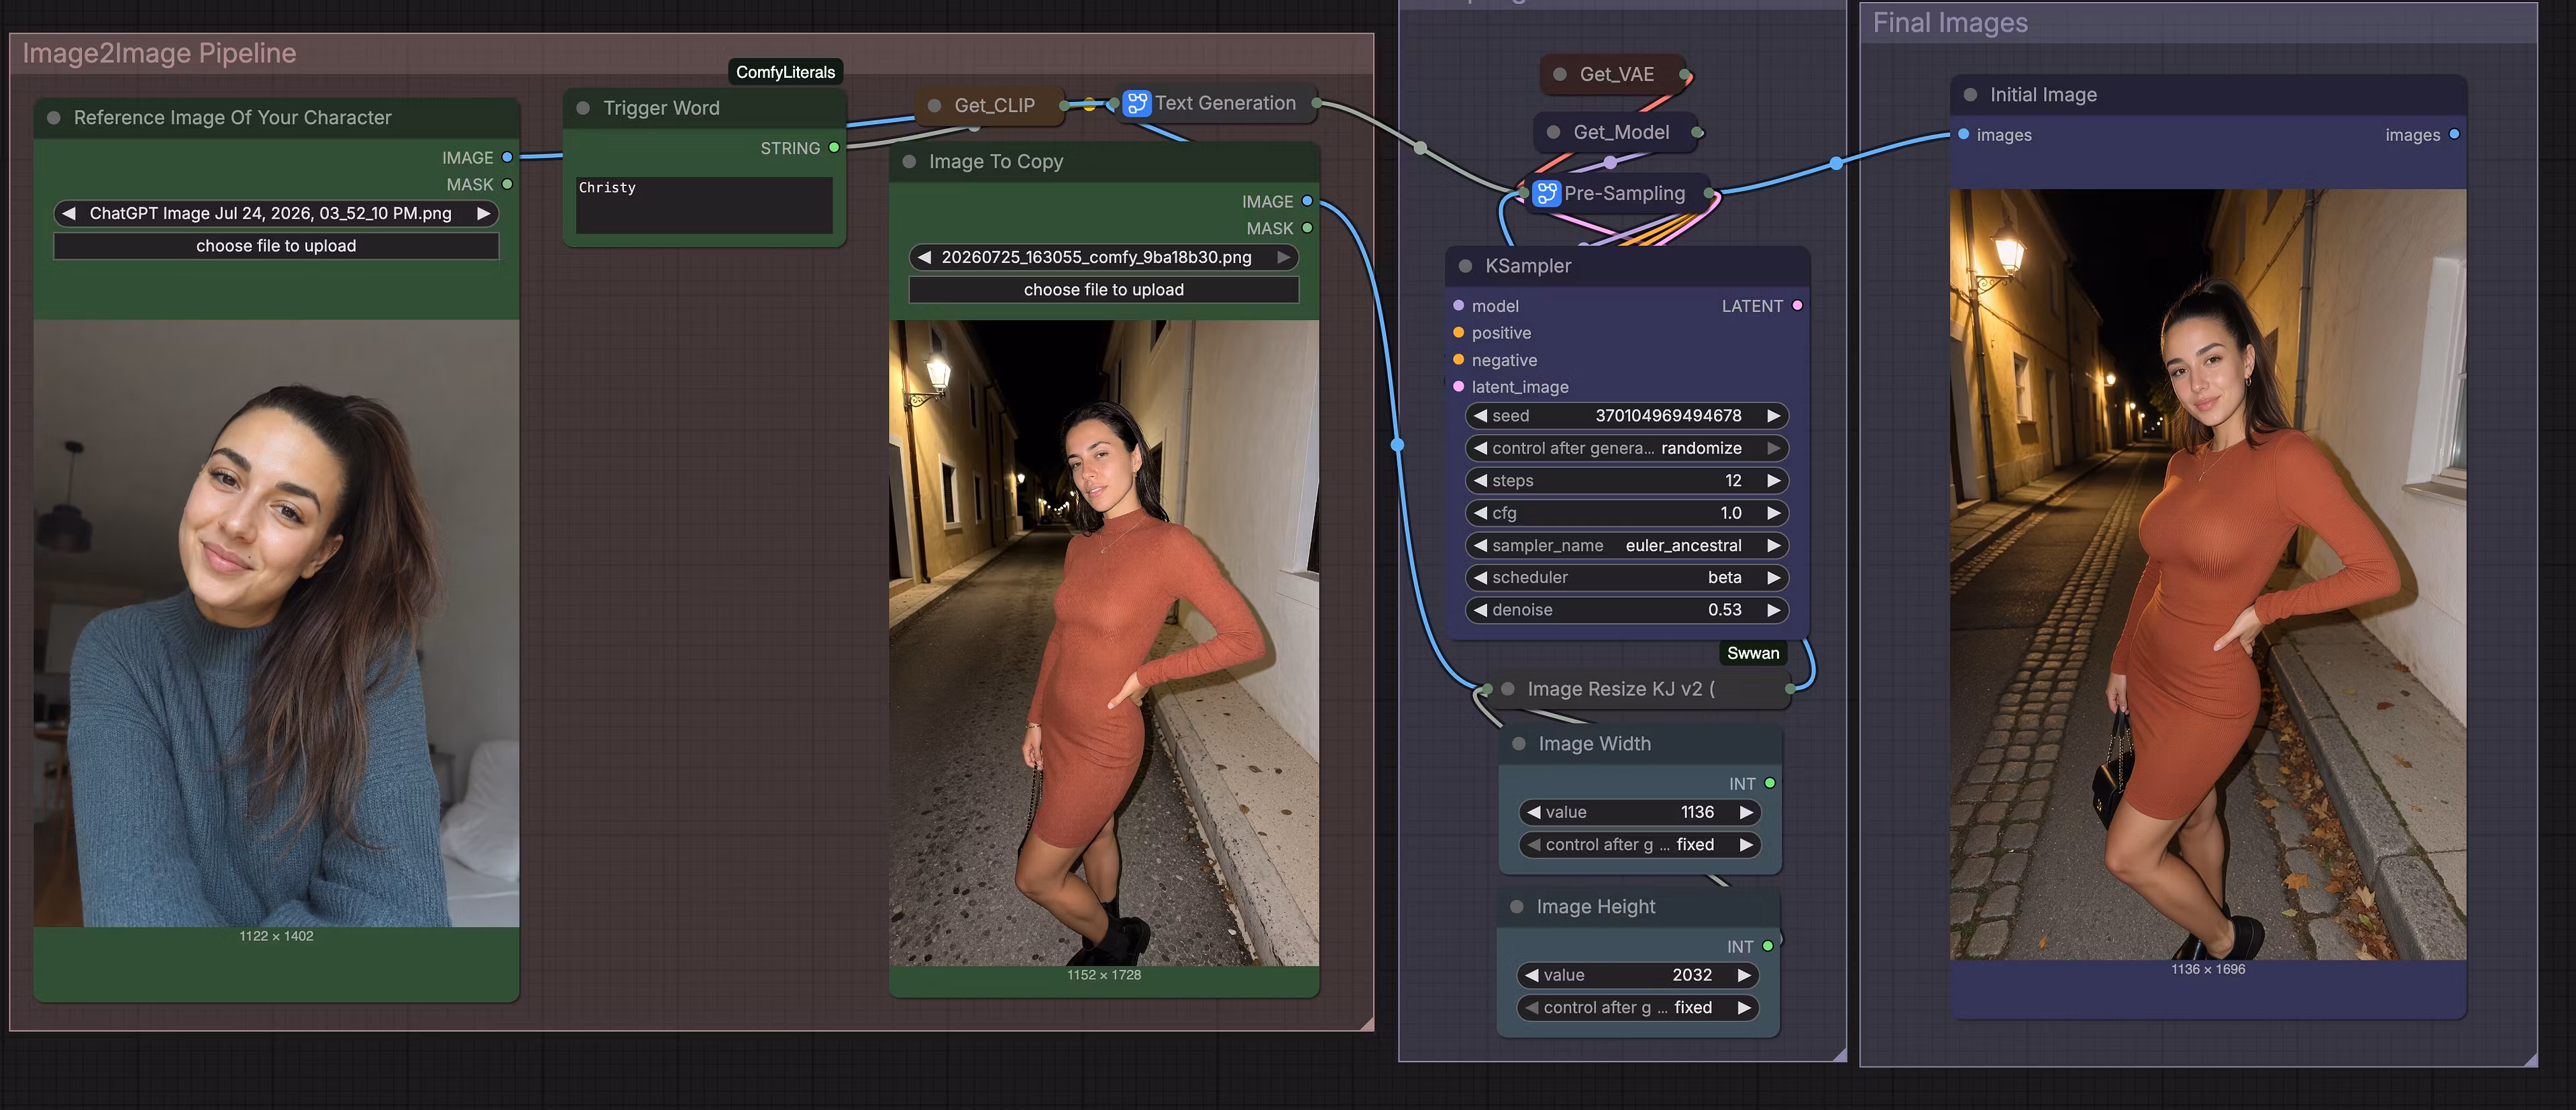Increase the steps value
The image size is (2576, 1110).
[1773, 480]
